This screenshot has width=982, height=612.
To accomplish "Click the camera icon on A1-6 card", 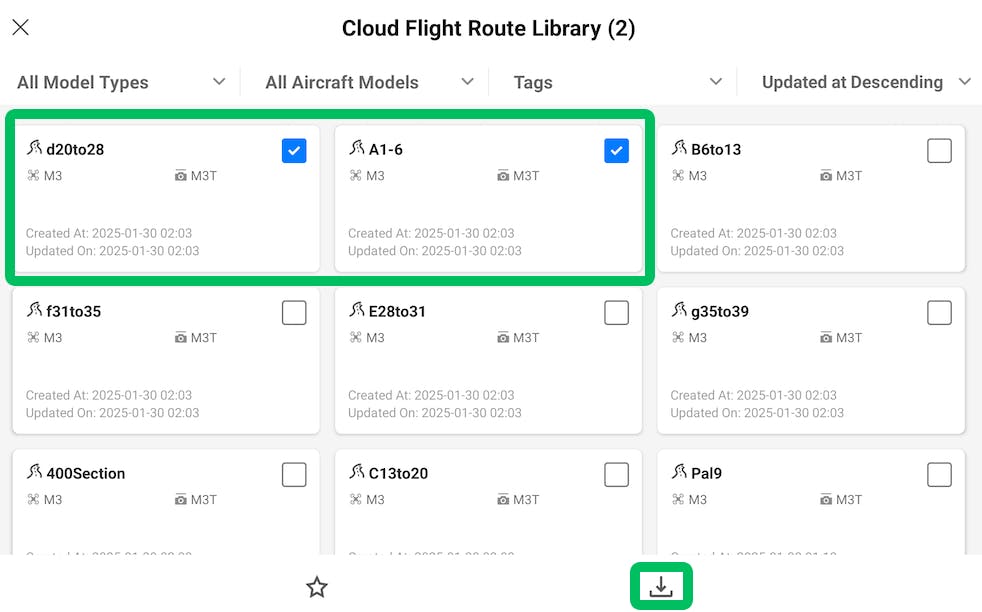I will tap(503, 176).
